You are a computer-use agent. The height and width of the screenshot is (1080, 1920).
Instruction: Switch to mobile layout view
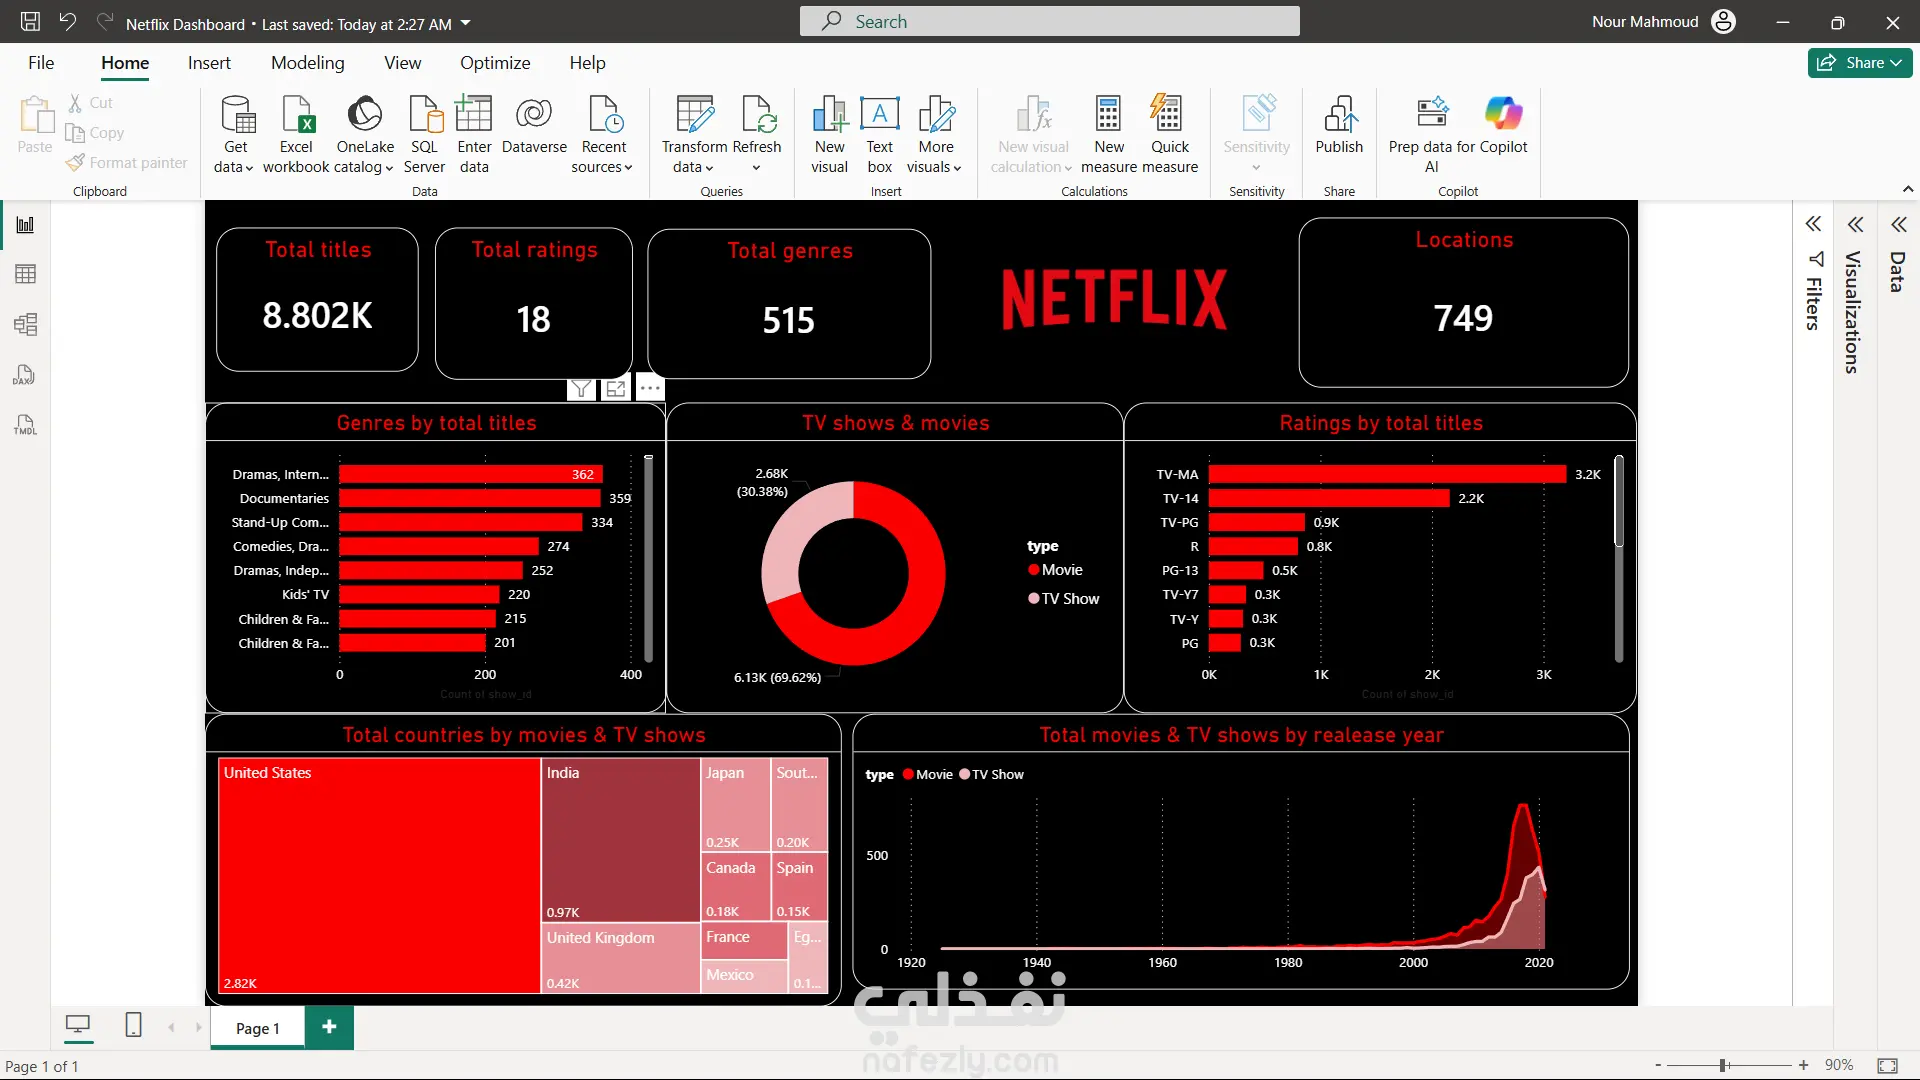(133, 1025)
